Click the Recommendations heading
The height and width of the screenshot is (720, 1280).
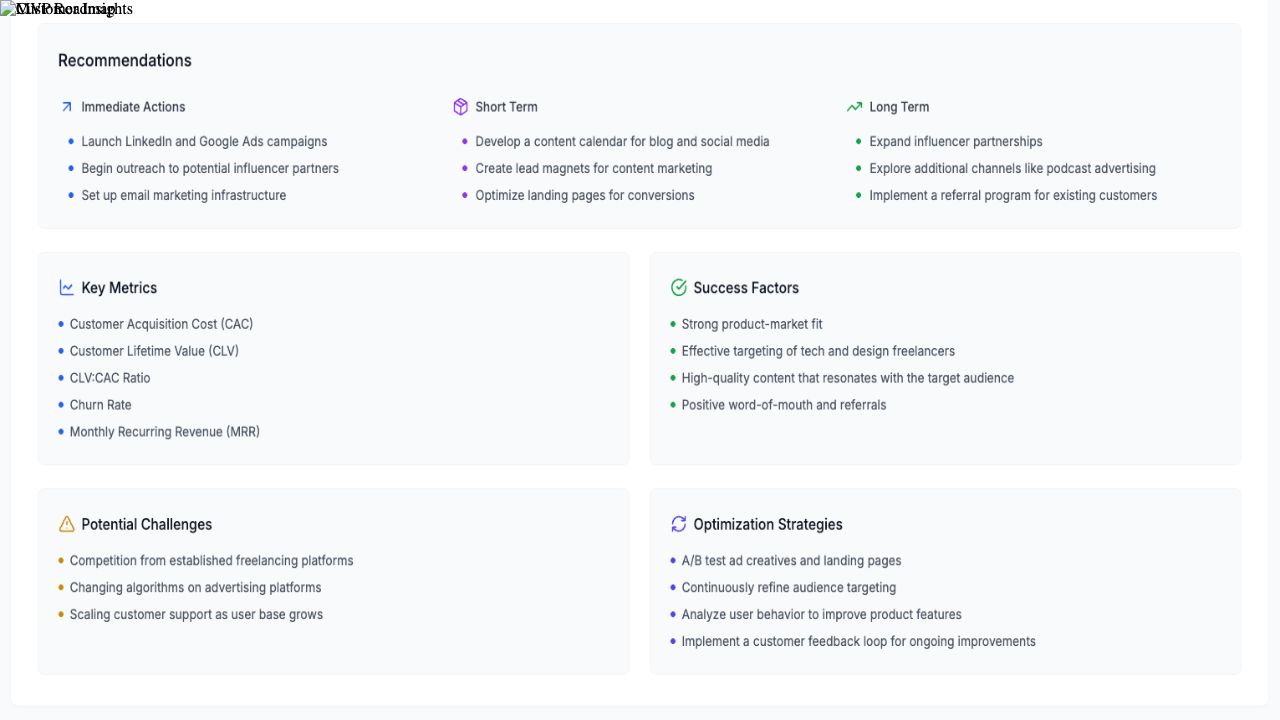[x=125, y=60]
